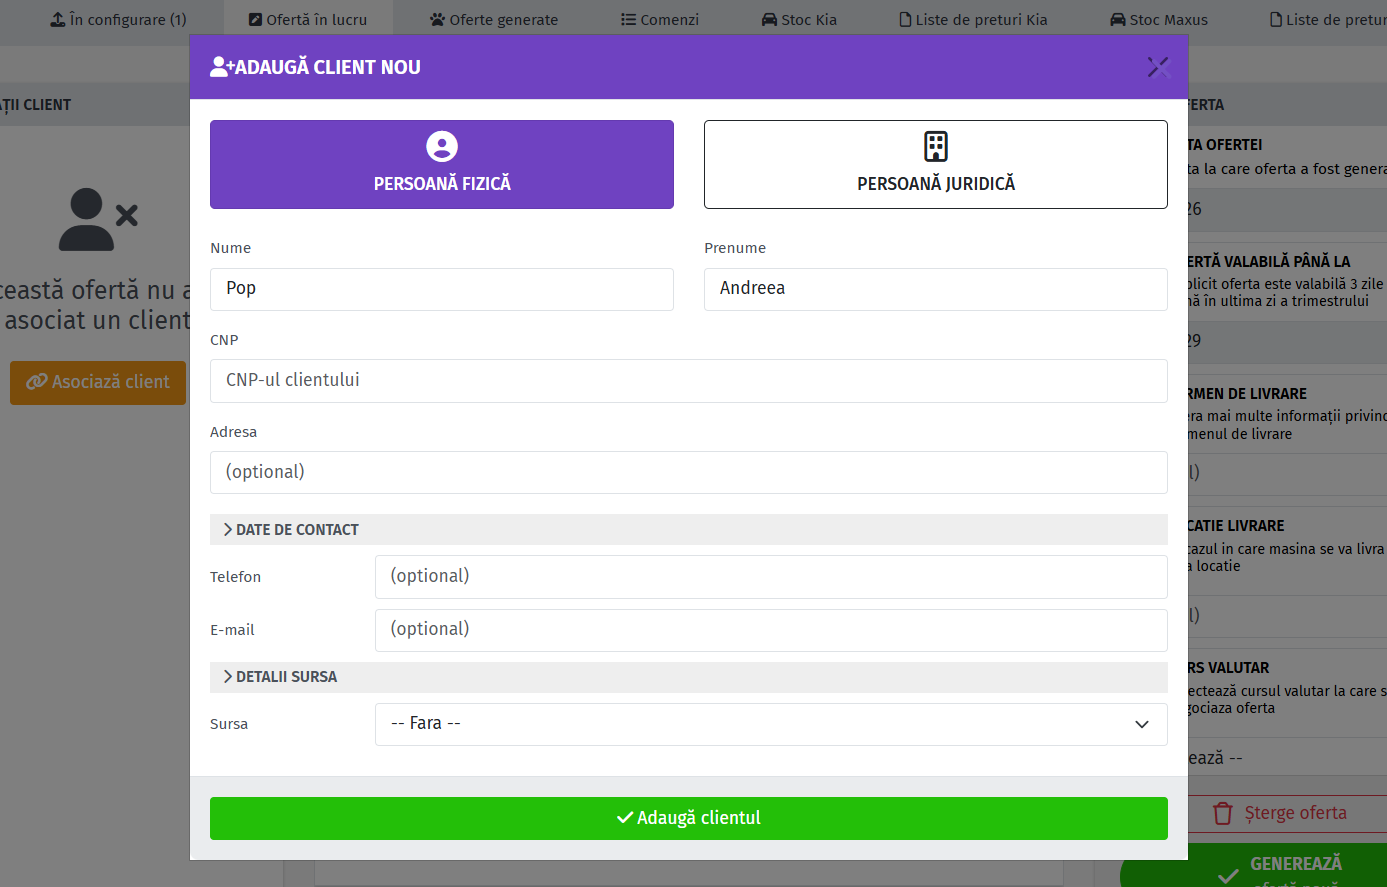Click the add-user icon in dialog header
This screenshot has height=887, width=1387.
point(222,67)
